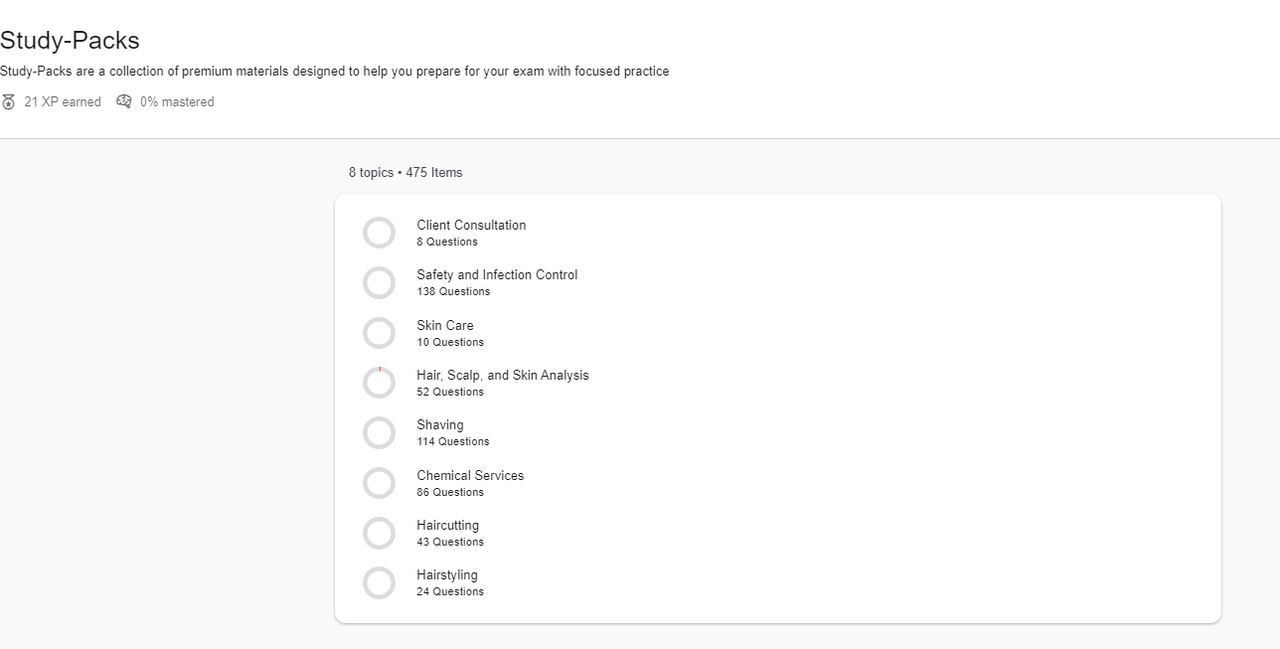The width and height of the screenshot is (1280, 649).
Task: Open the Hairstyling topic
Action: click(447, 576)
